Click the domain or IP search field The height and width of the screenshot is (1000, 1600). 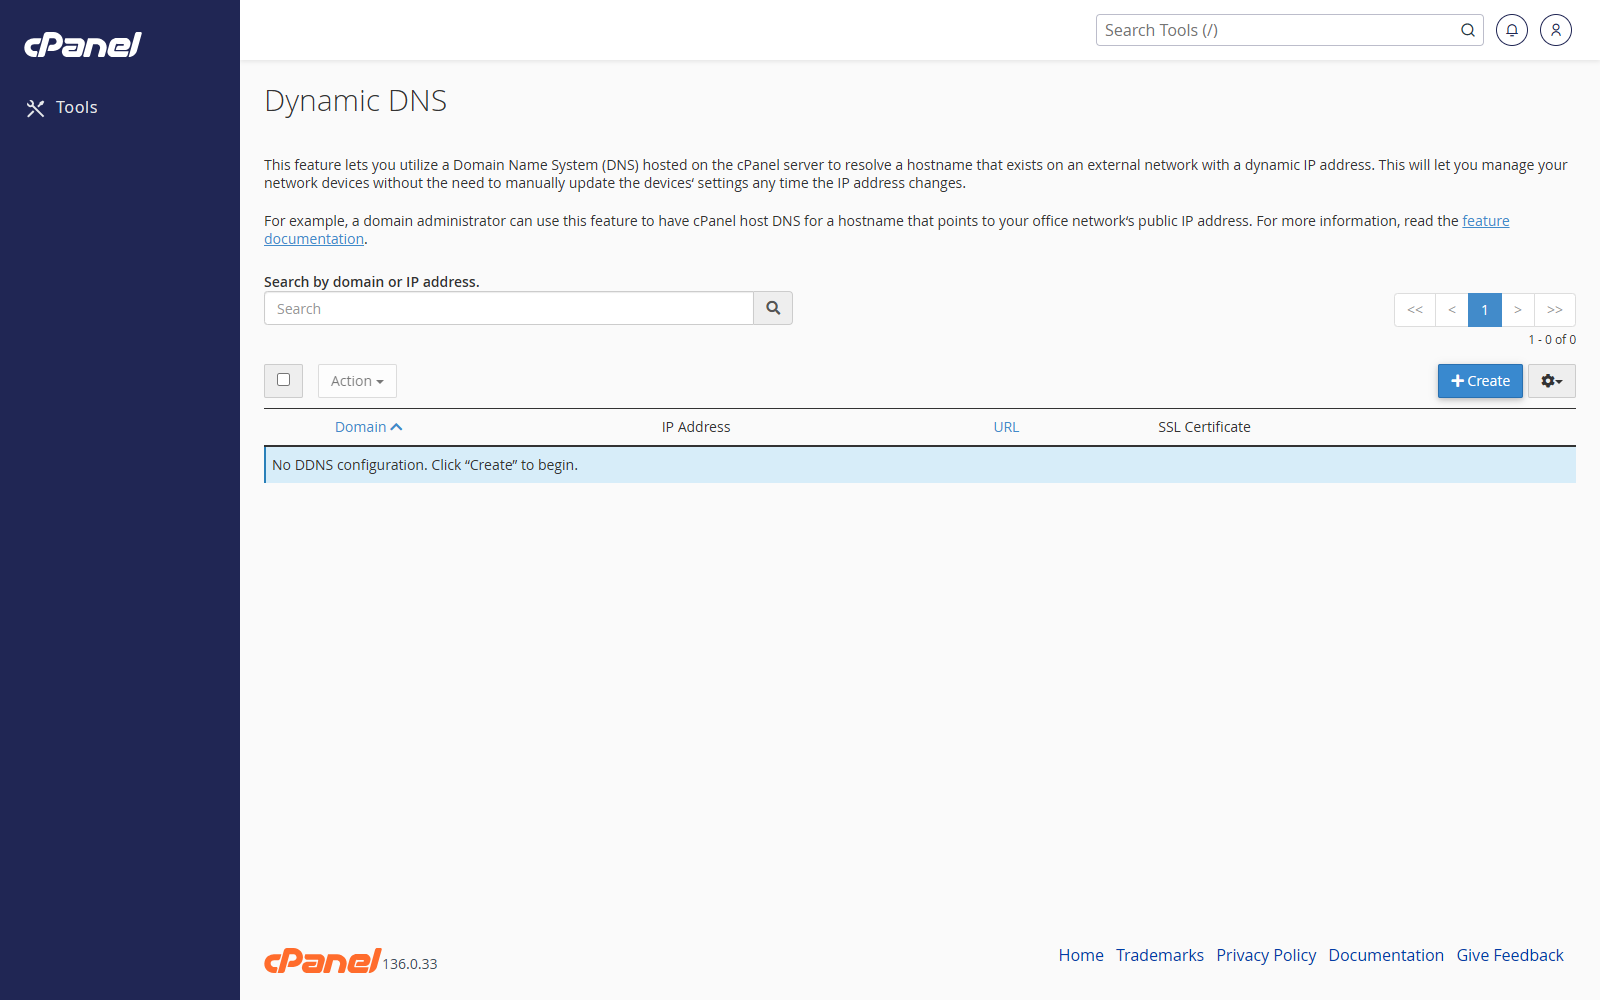pyautogui.click(x=509, y=309)
